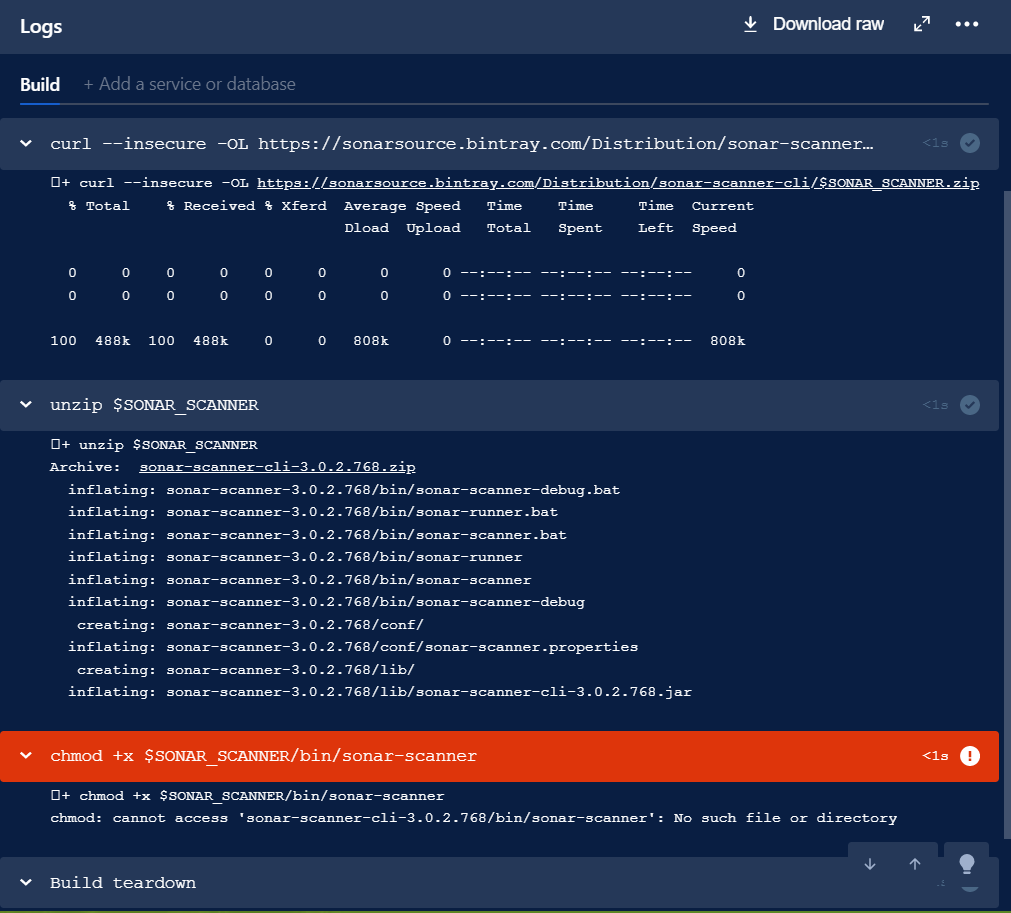Click the chmod step error exclamation icon

pyautogui.click(x=970, y=756)
